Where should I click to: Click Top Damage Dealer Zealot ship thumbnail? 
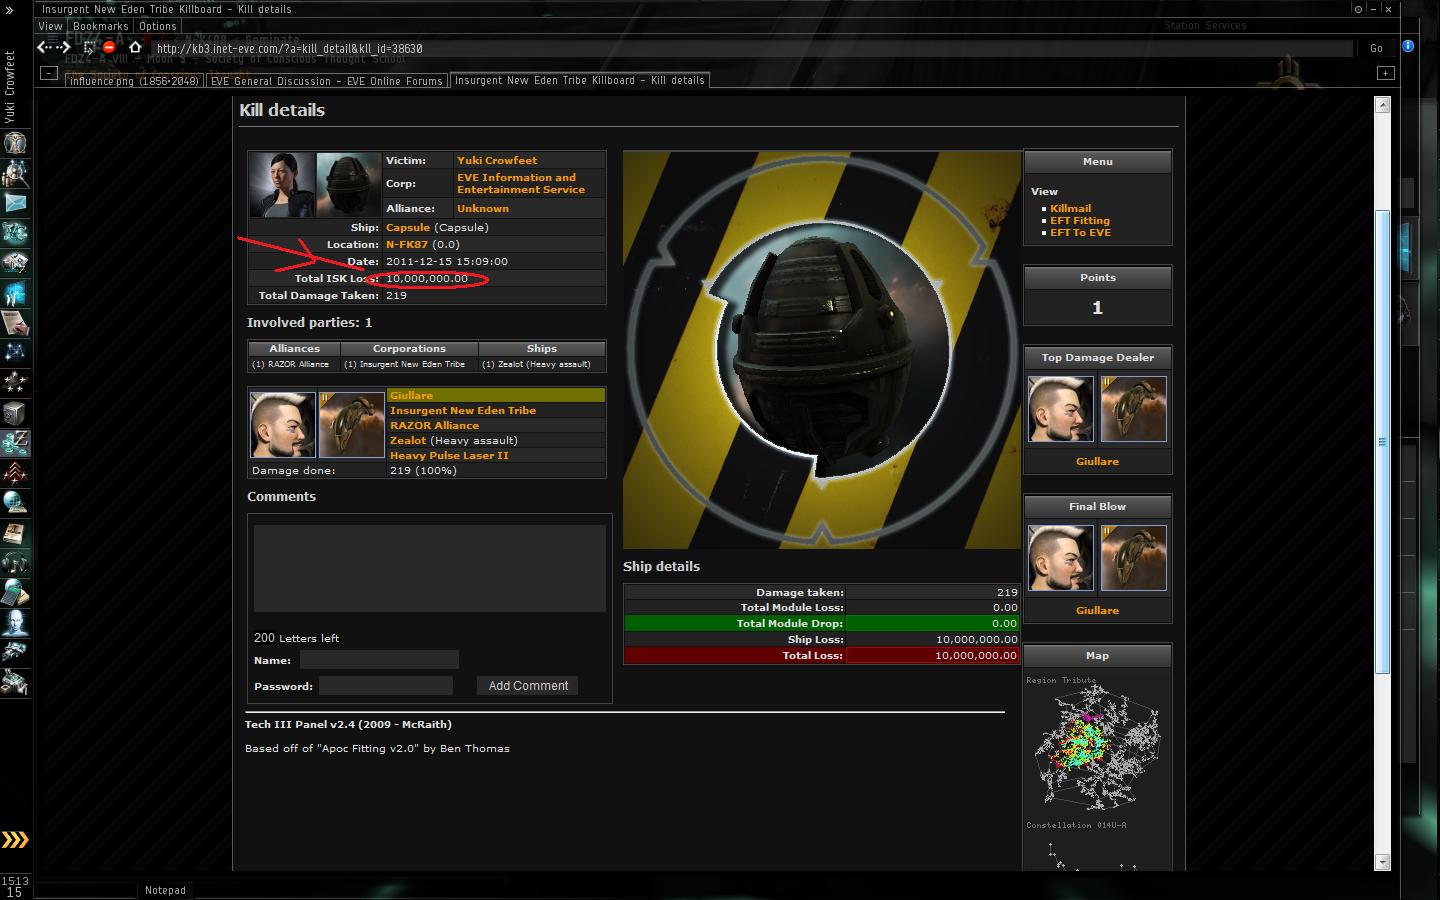point(1134,409)
